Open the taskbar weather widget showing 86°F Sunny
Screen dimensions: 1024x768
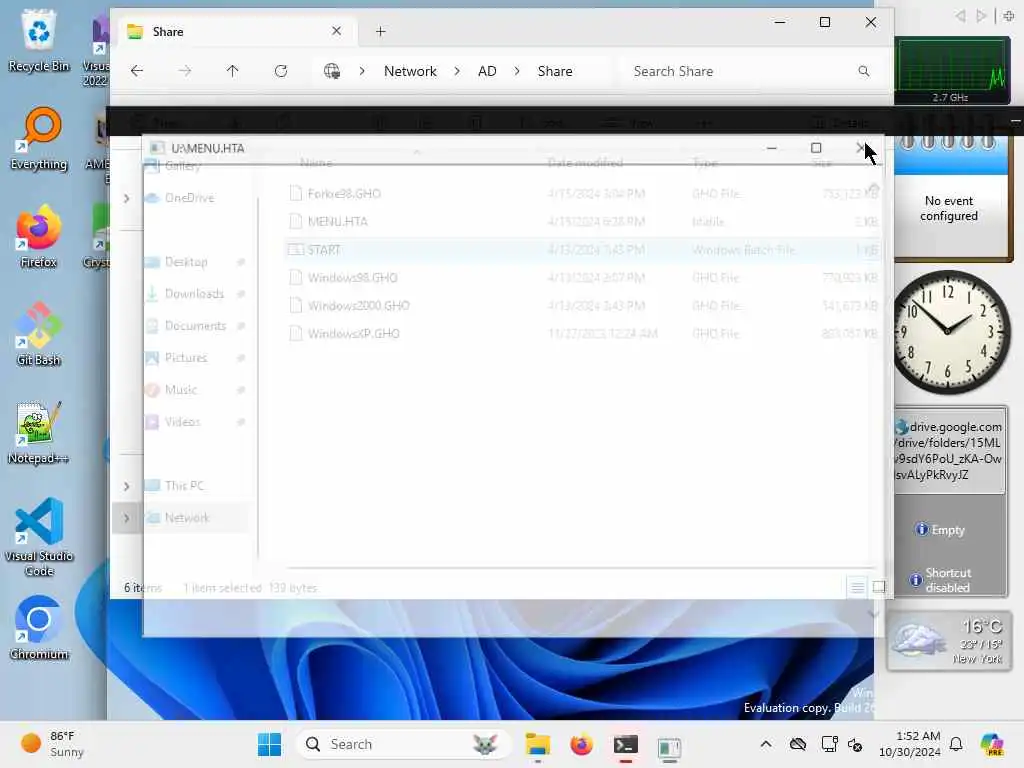pyautogui.click(x=52, y=744)
